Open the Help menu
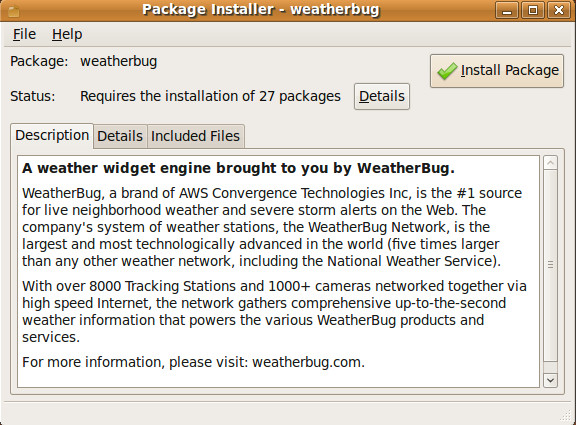The height and width of the screenshot is (425, 576). tap(67, 35)
